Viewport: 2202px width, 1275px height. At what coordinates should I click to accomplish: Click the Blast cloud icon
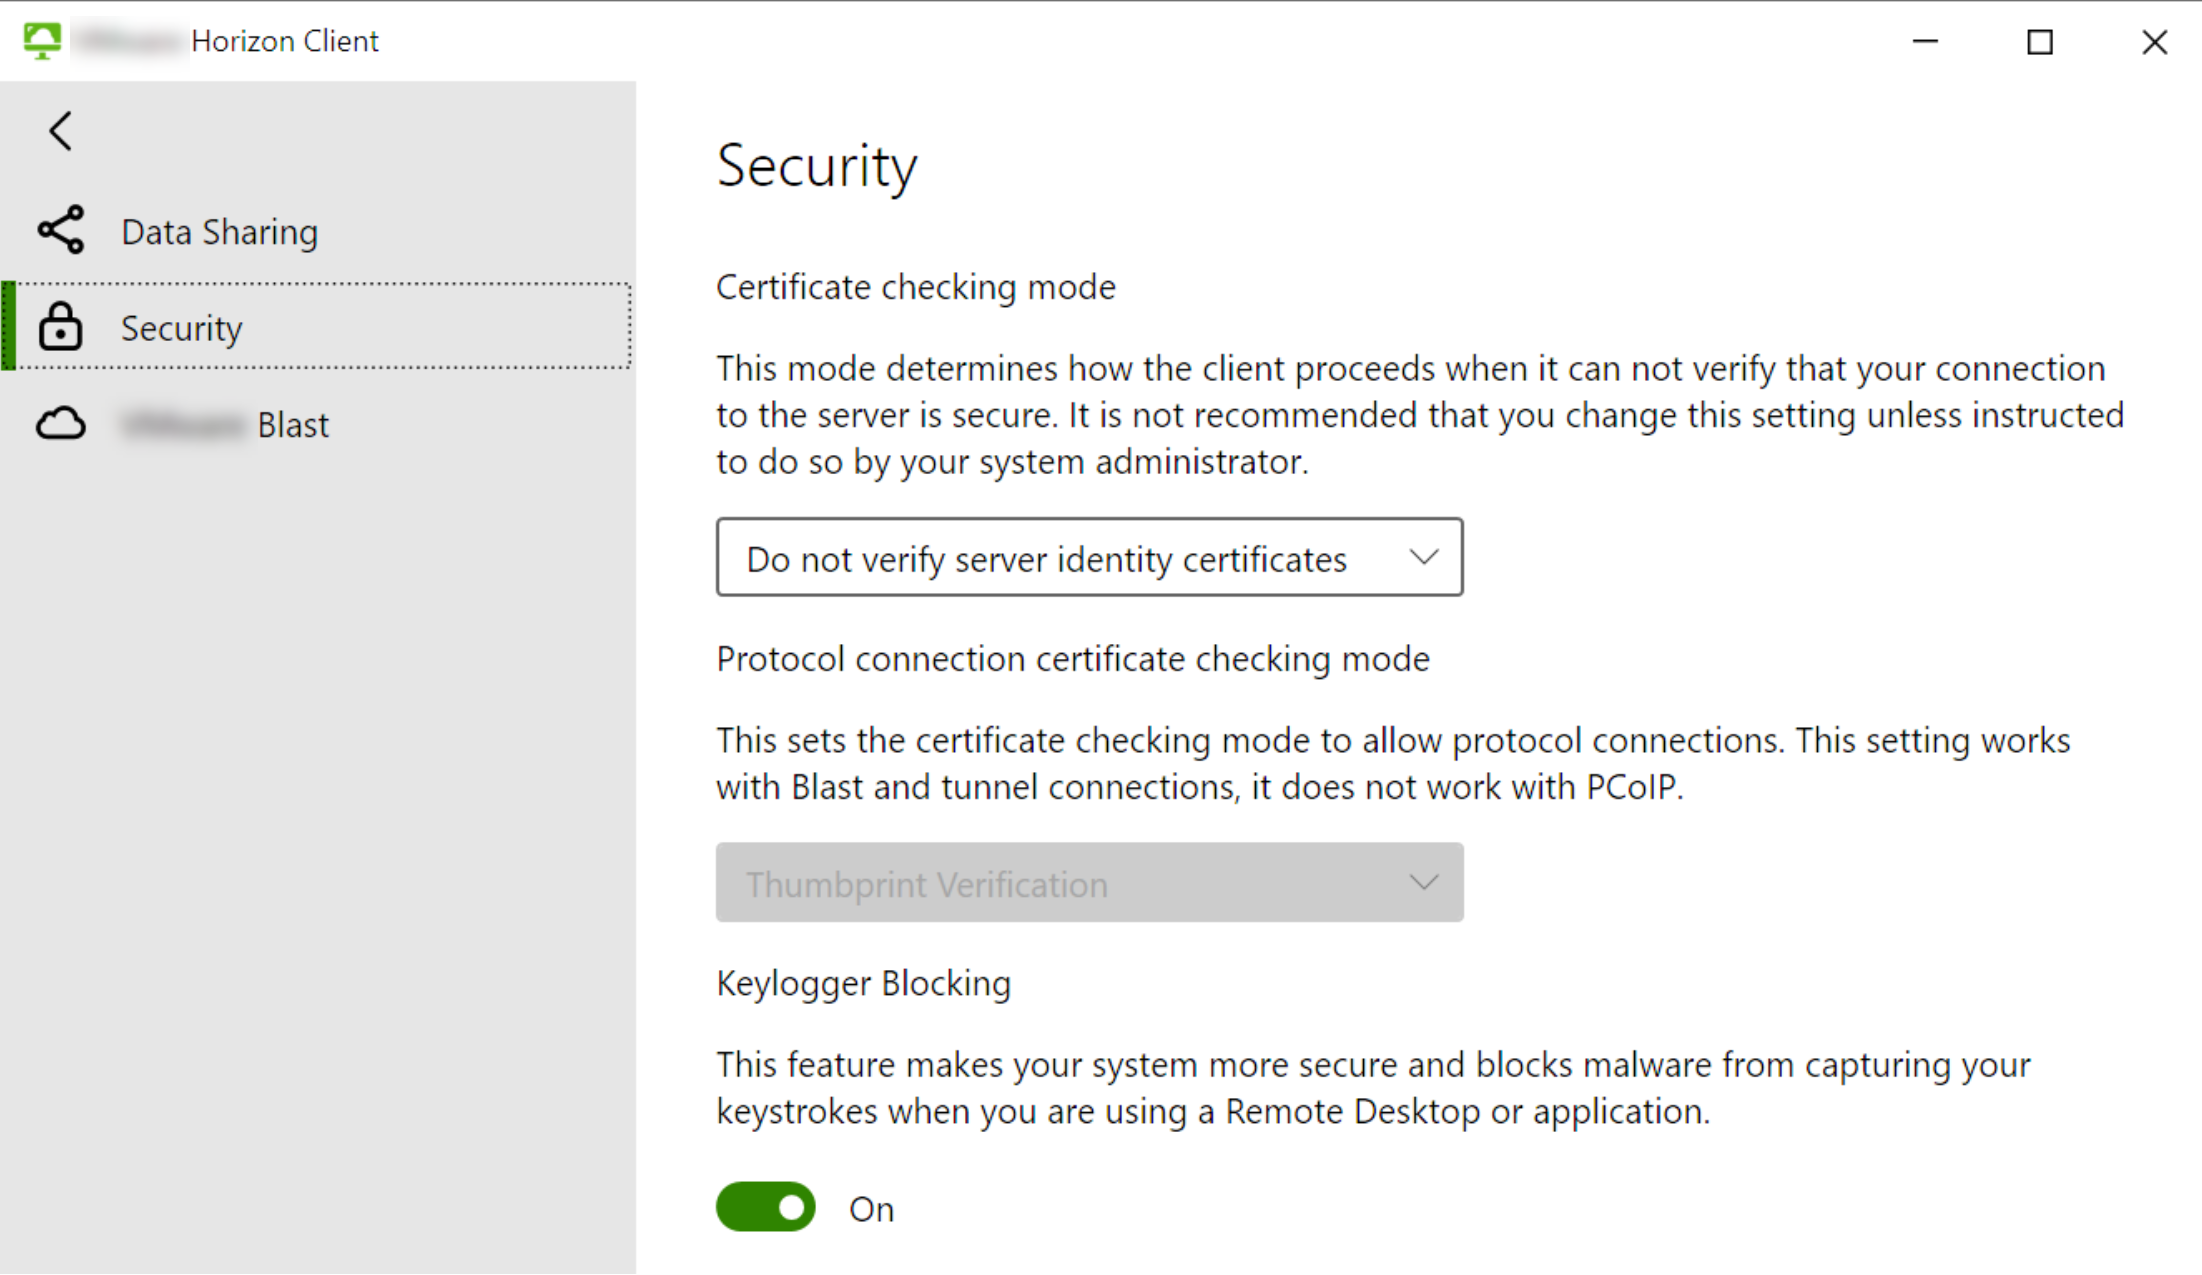coord(61,424)
